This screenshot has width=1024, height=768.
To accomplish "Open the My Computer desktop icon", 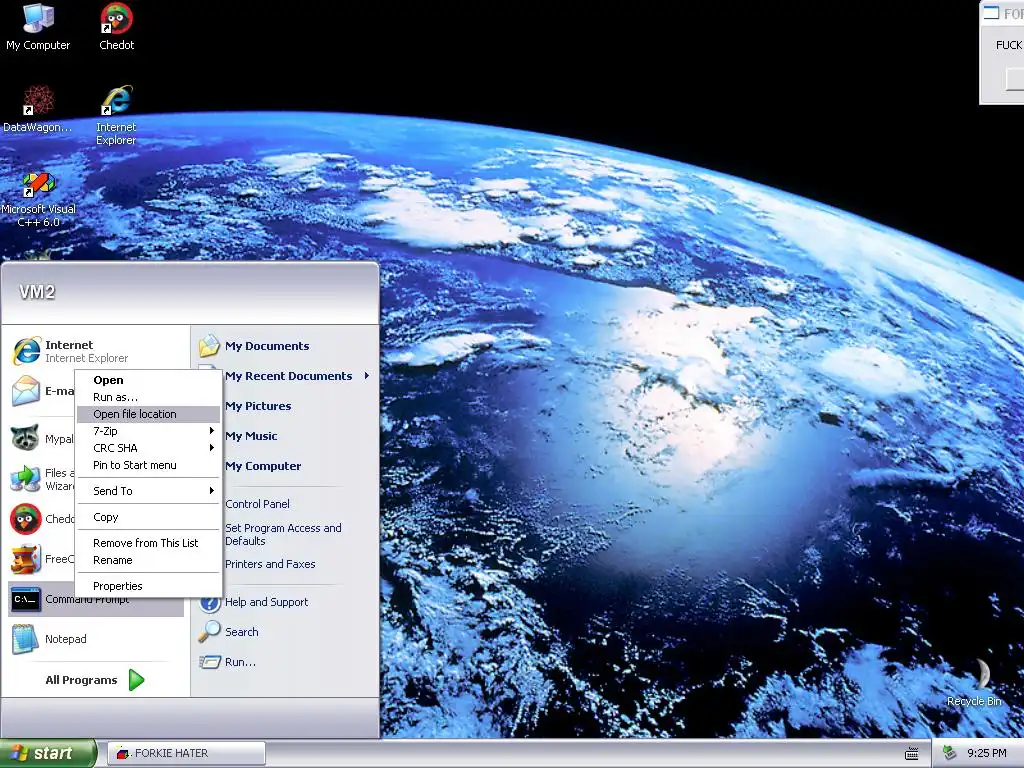I will click(x=38, y=27).
